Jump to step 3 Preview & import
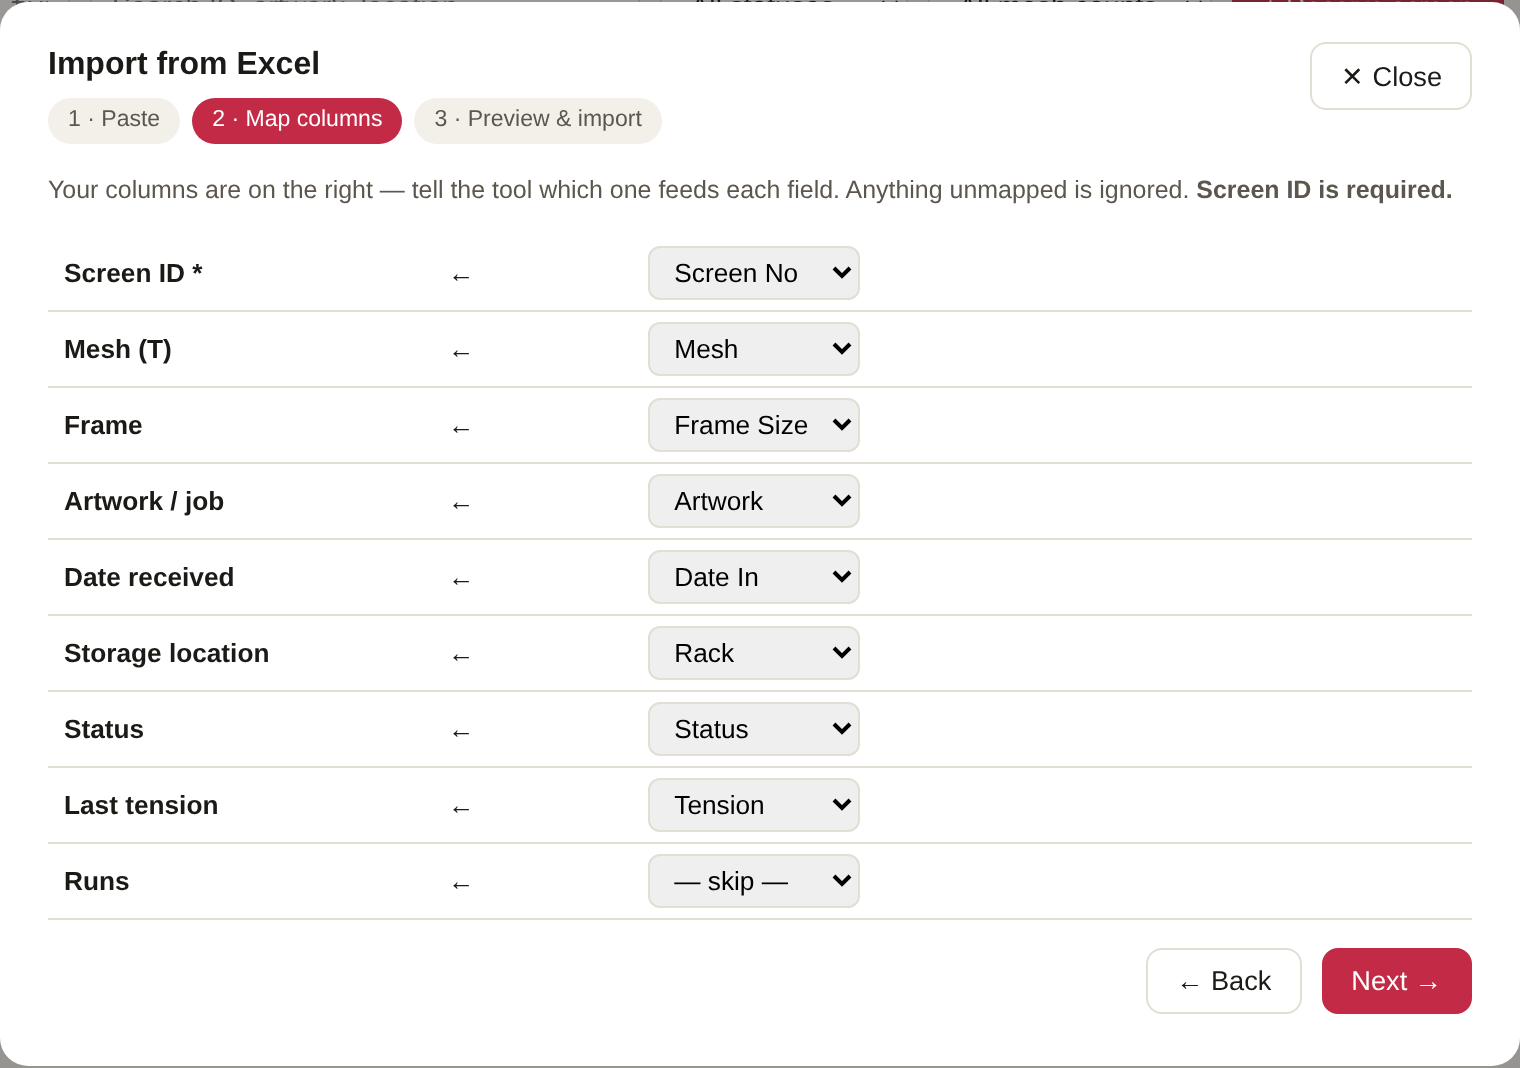This screenshot has width=1520, height=1068. 538,120
